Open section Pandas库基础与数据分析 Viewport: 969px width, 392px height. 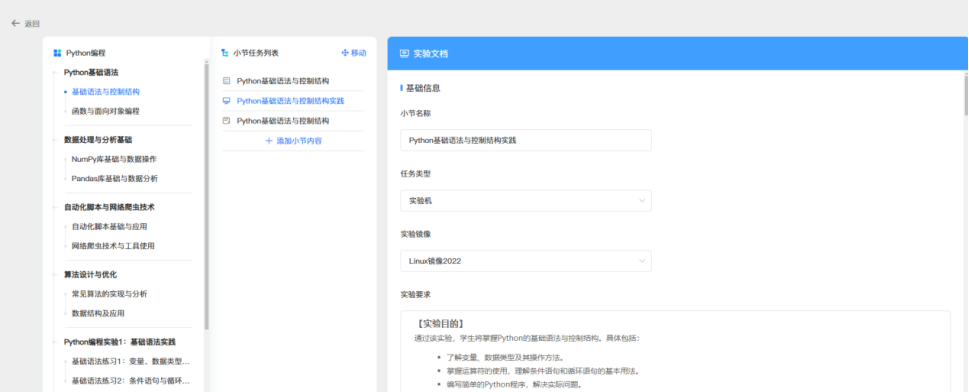[115, 179]
